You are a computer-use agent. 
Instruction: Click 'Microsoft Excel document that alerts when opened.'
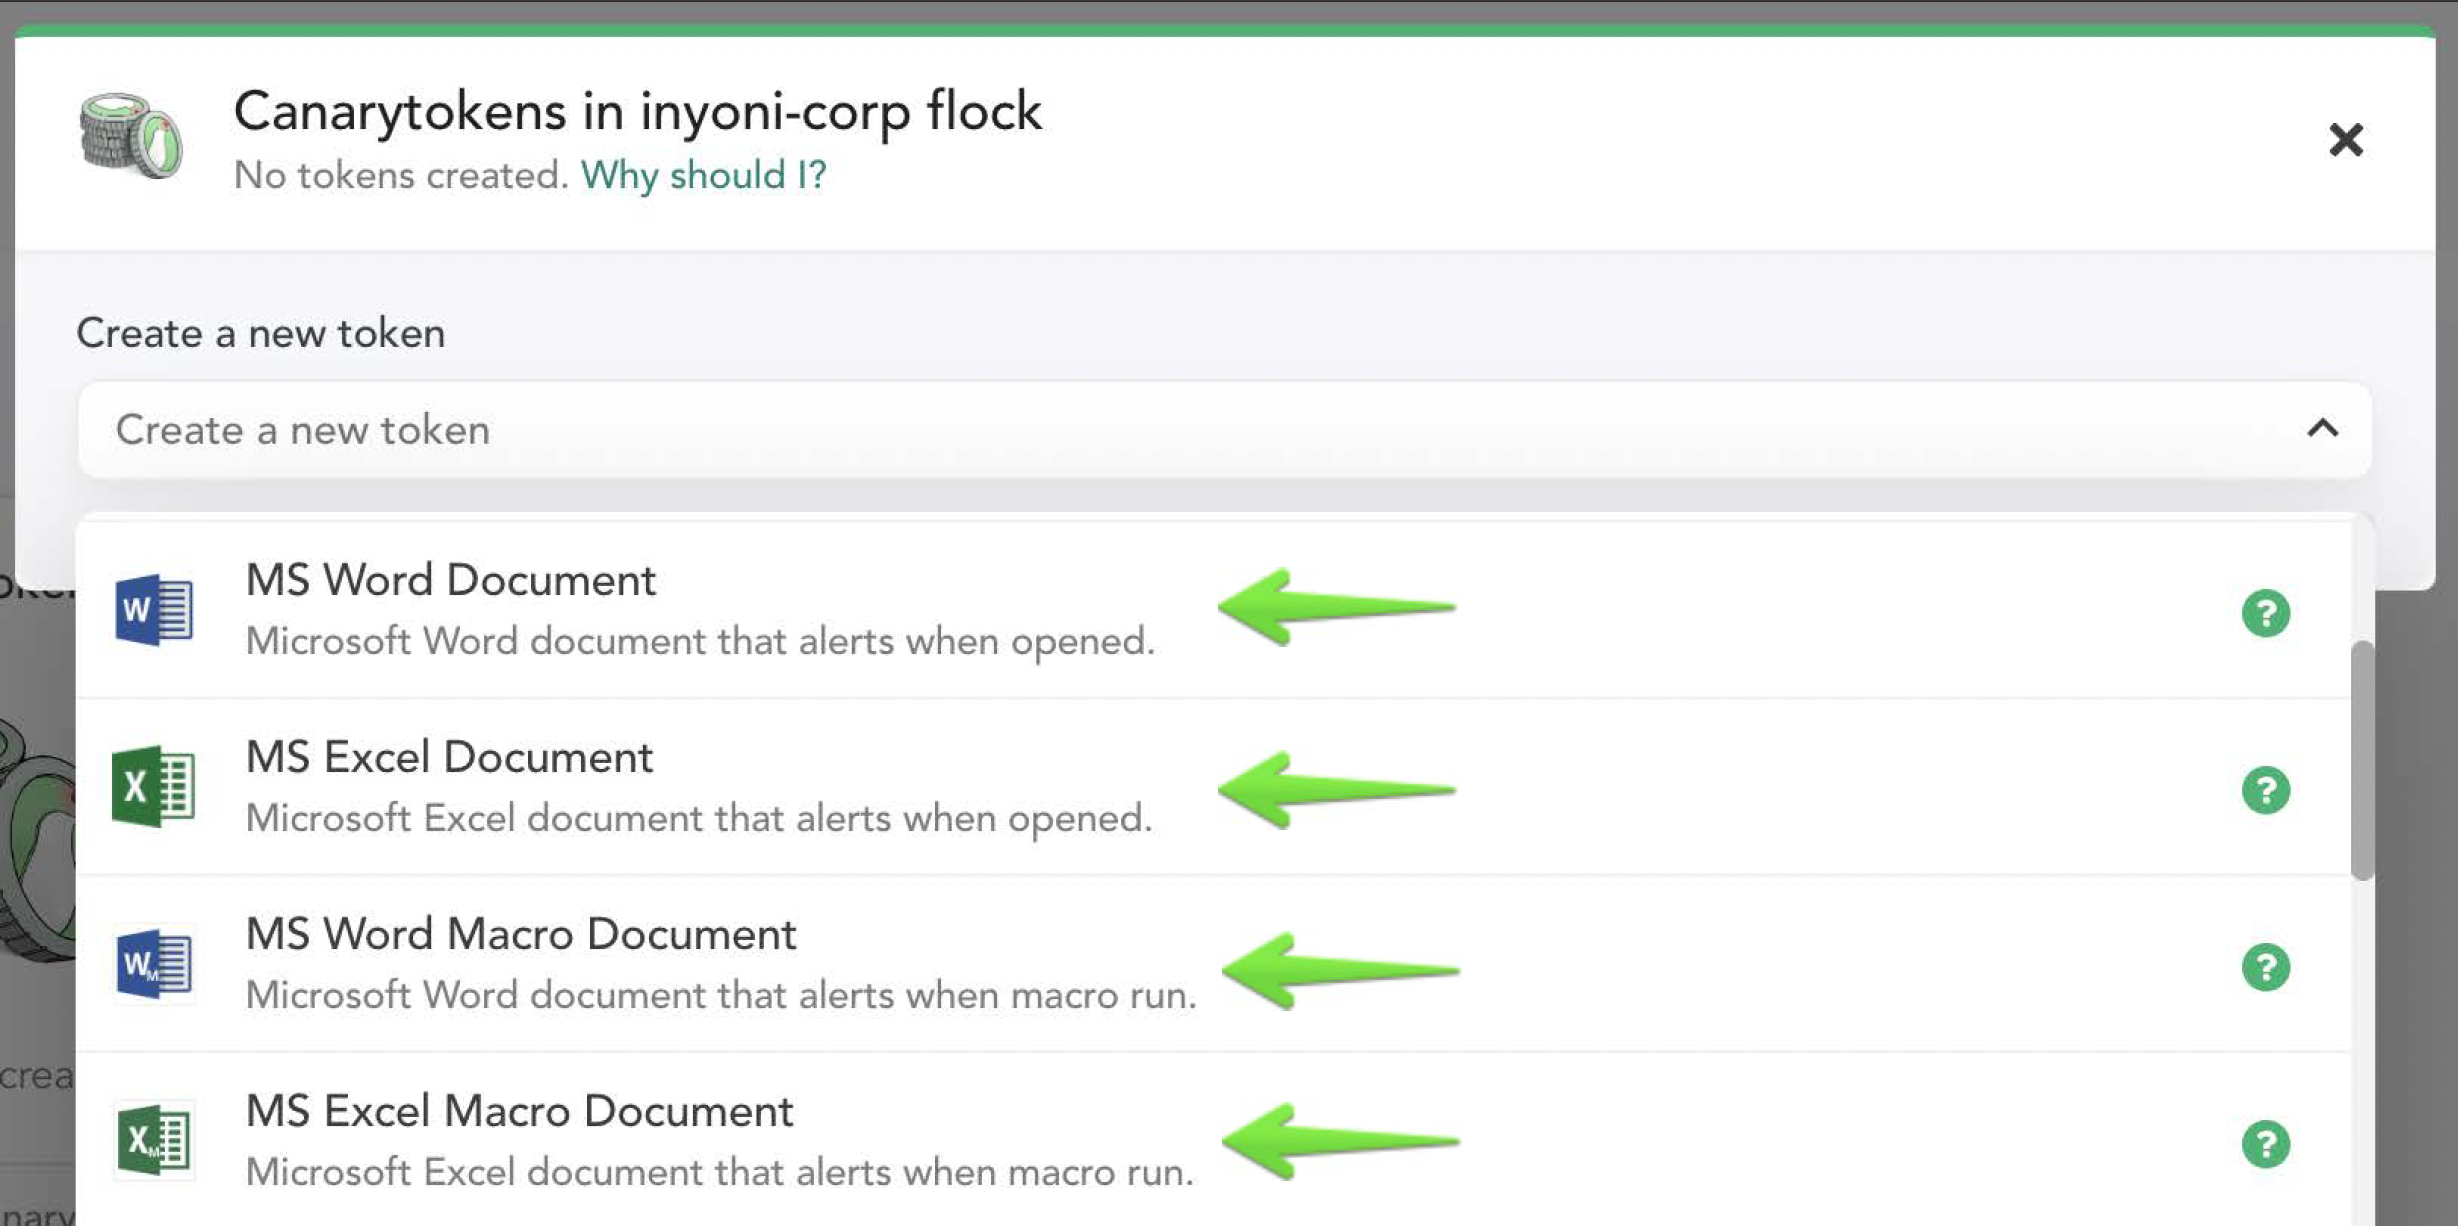pos(699,818)
